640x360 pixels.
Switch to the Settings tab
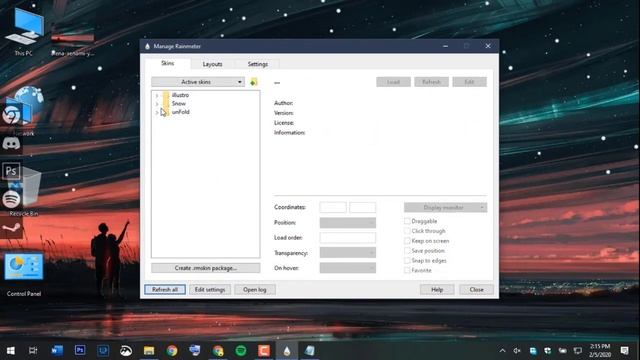[x=258, y=64]
